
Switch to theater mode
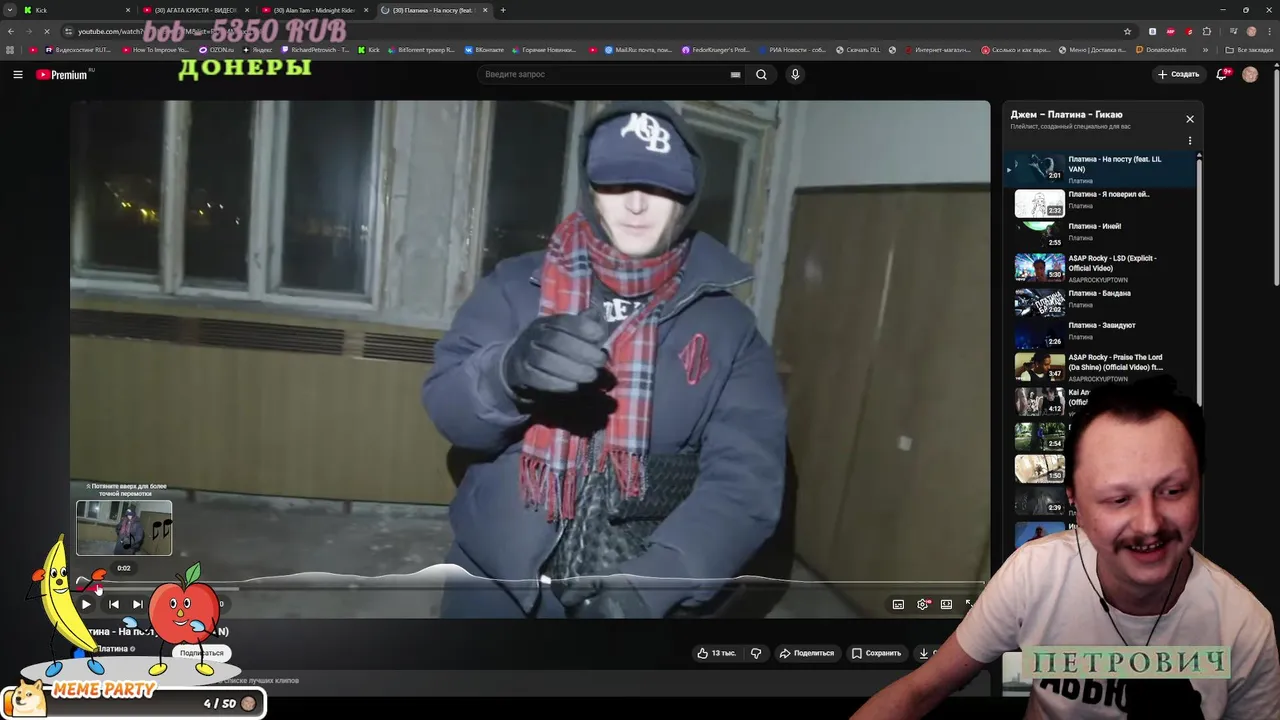click(946, 604)
